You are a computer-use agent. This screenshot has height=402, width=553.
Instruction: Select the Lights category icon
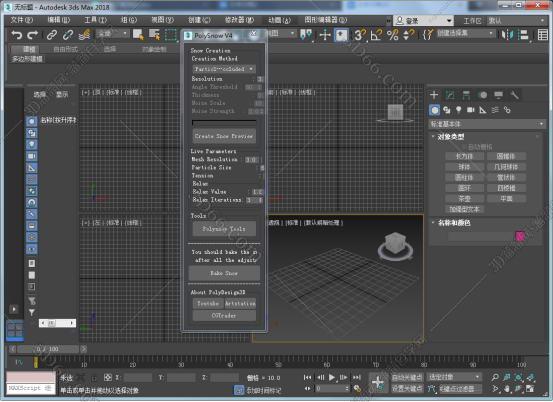point(458,110)
